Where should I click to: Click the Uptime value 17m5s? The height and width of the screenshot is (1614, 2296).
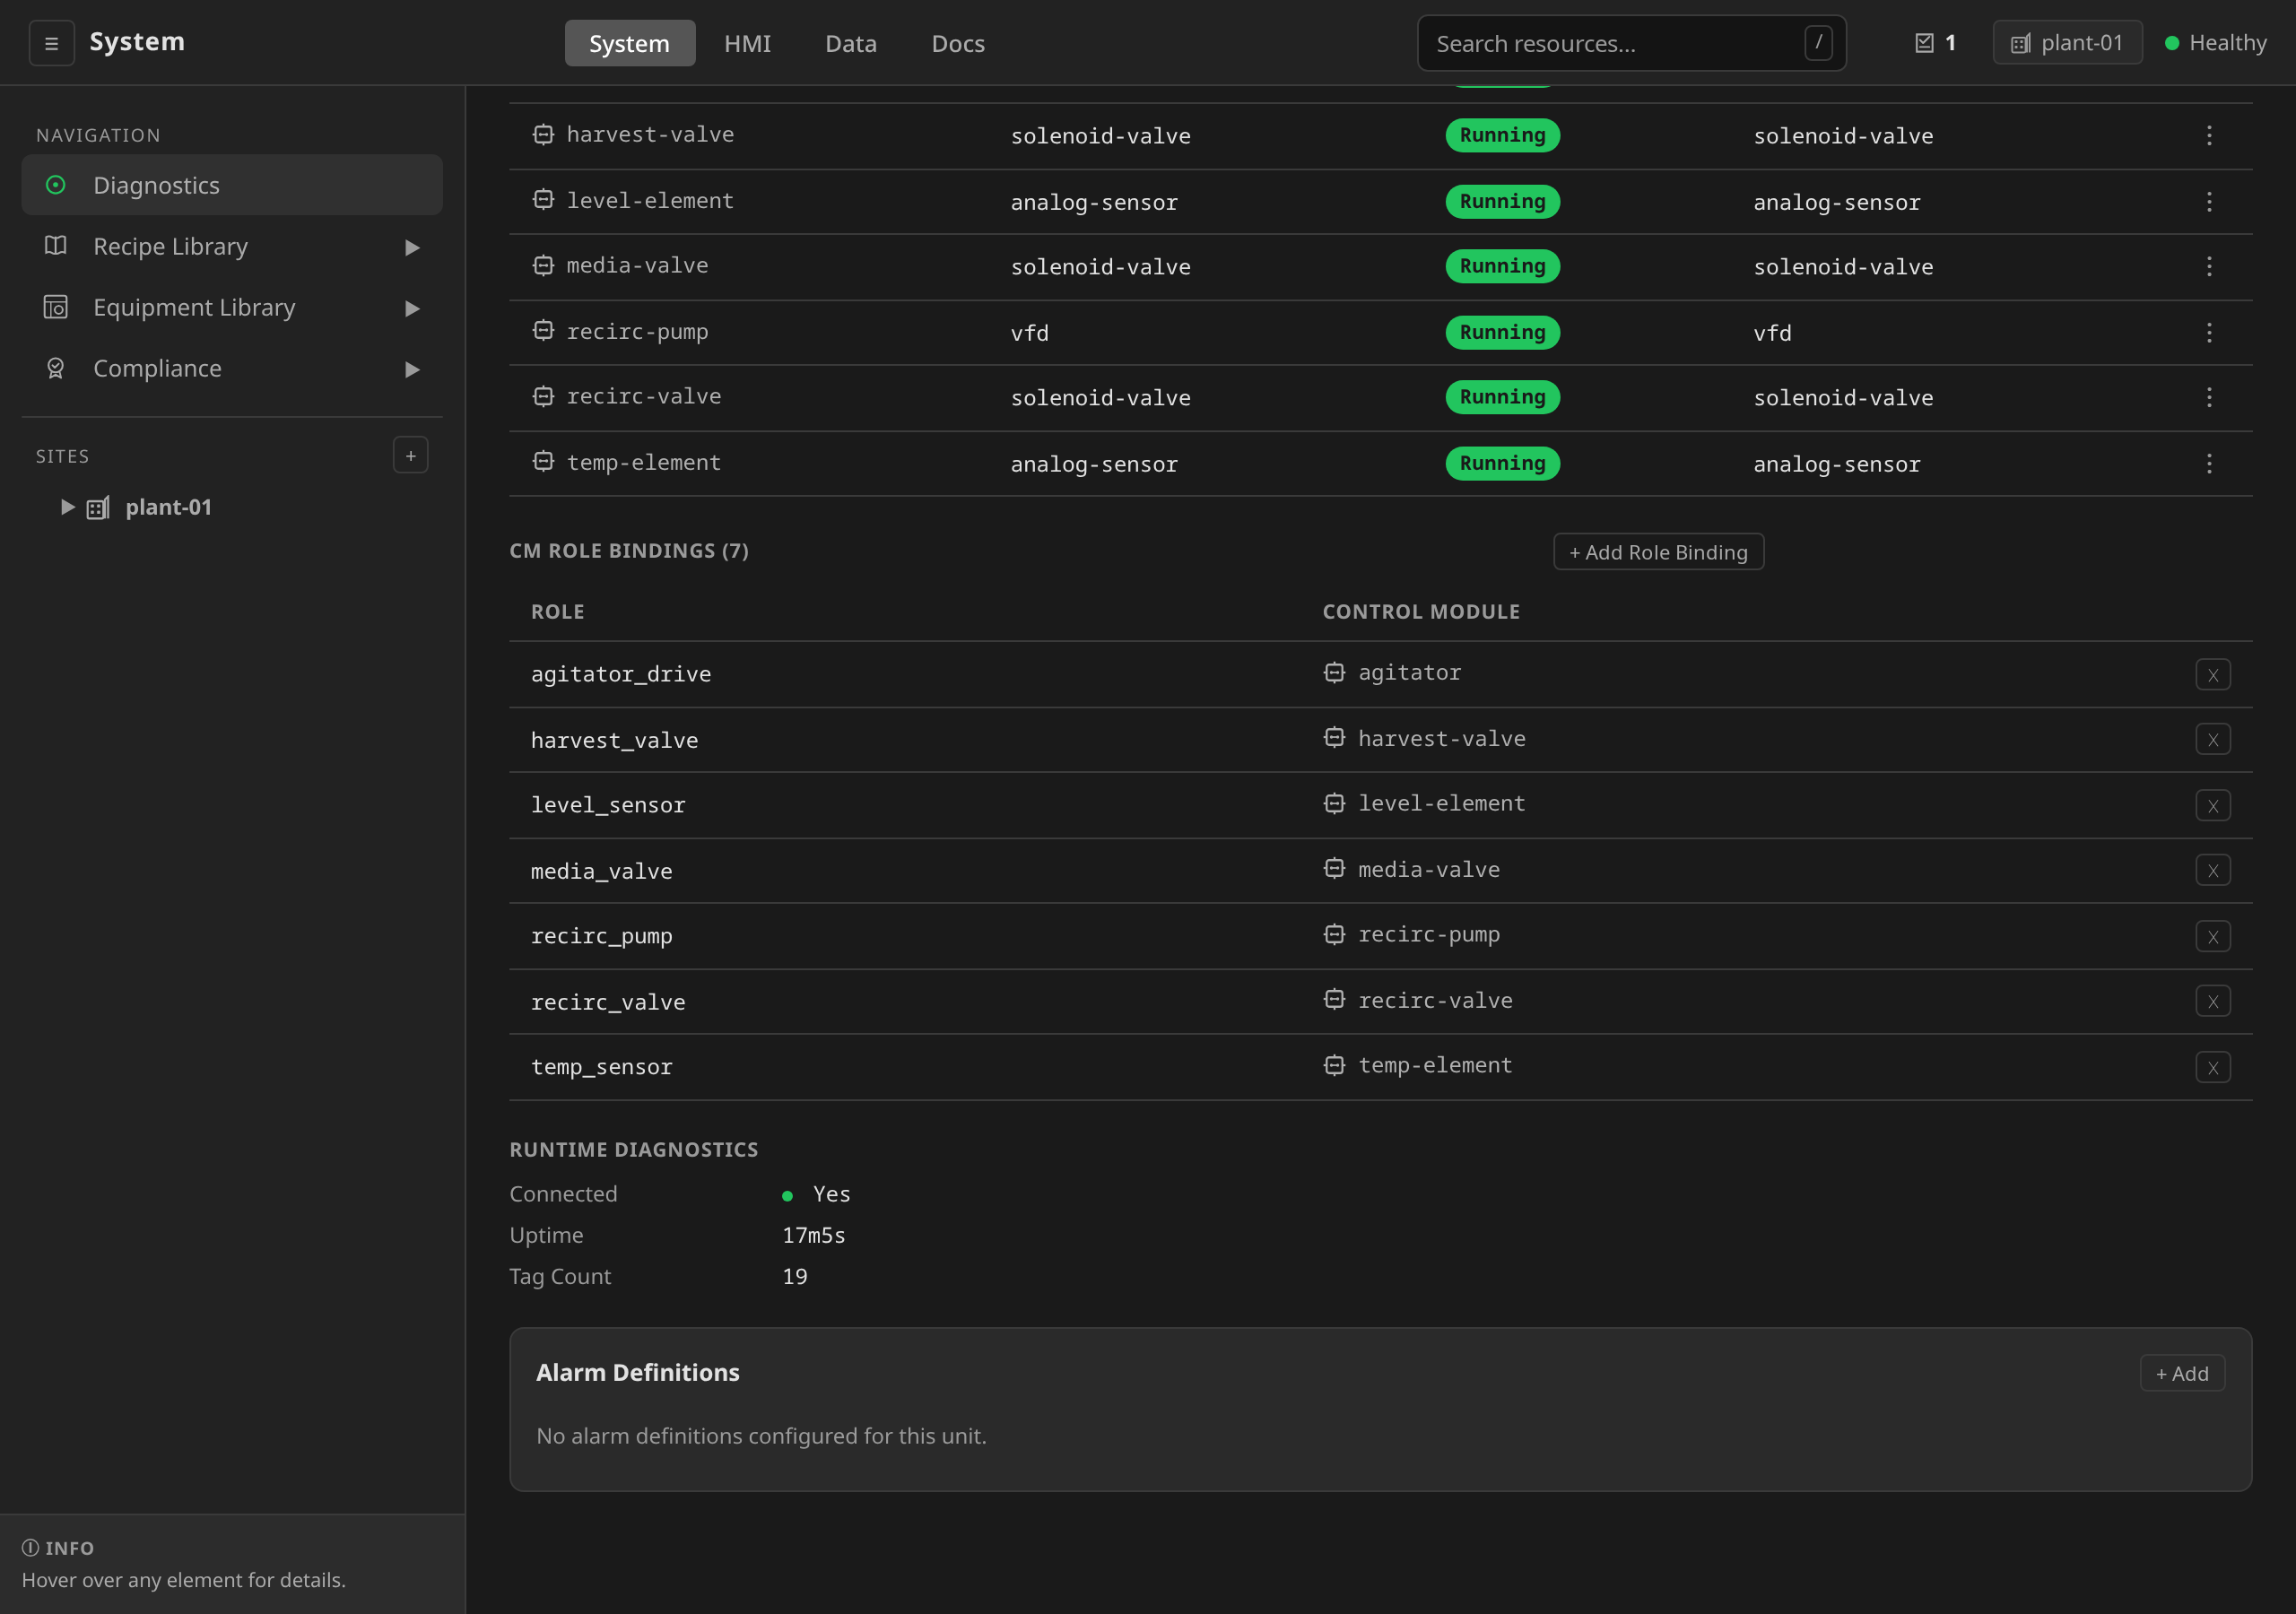coord(813,1235)
